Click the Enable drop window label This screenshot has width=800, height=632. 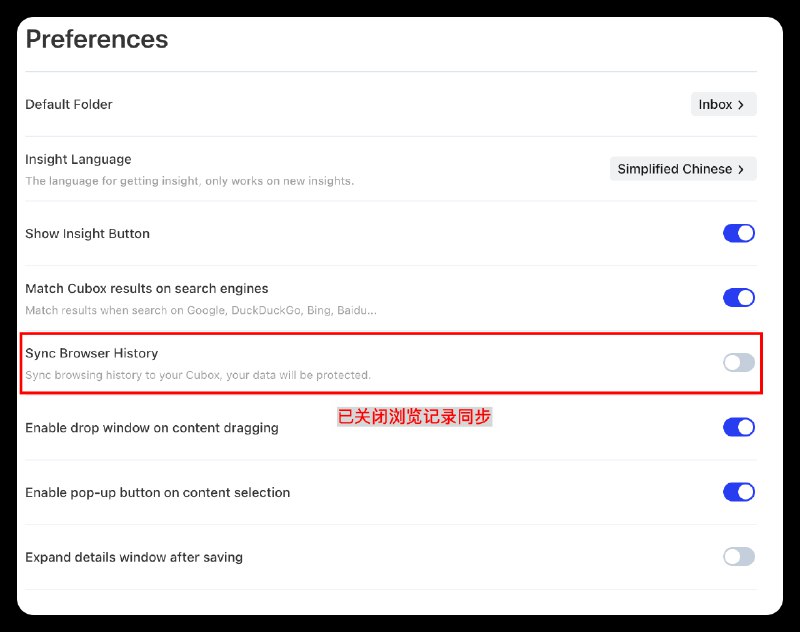coord(152,427)
